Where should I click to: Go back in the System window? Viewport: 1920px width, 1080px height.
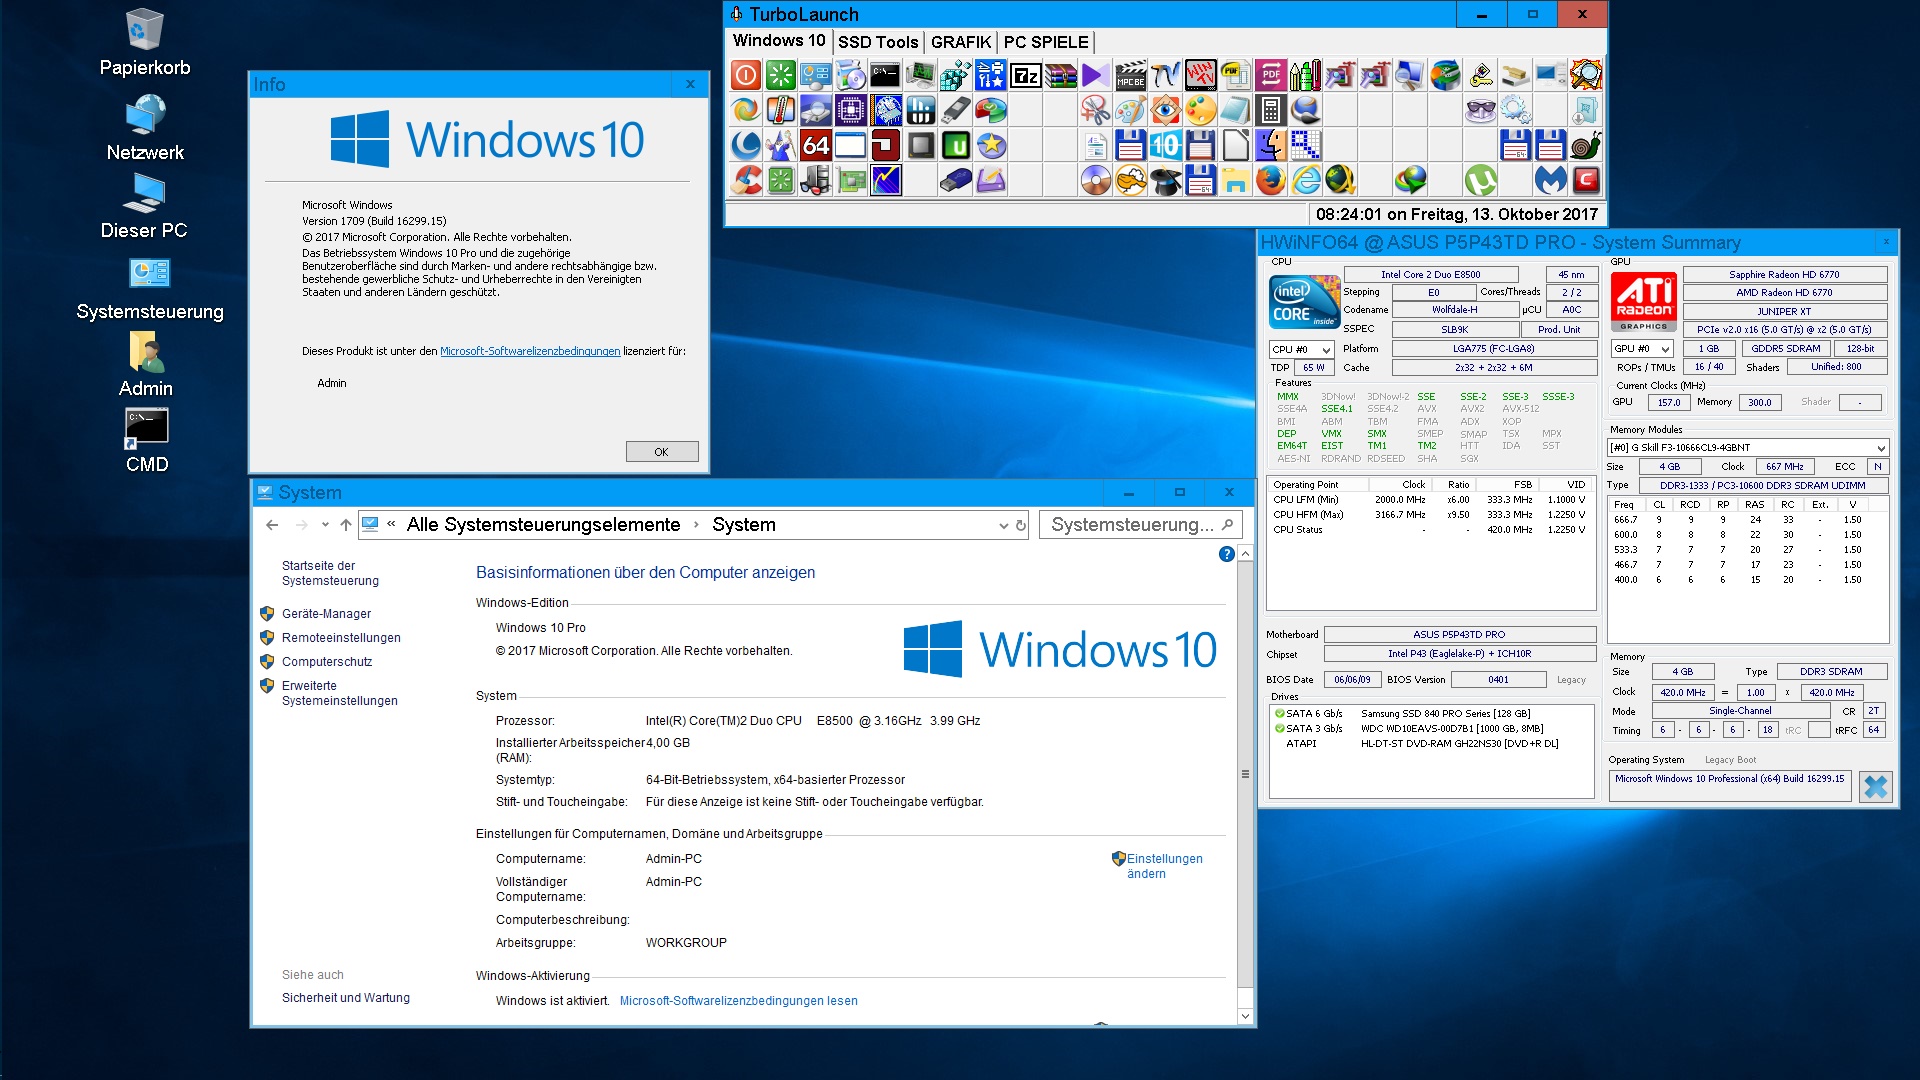pyautogui.click(x=272, y=525)
